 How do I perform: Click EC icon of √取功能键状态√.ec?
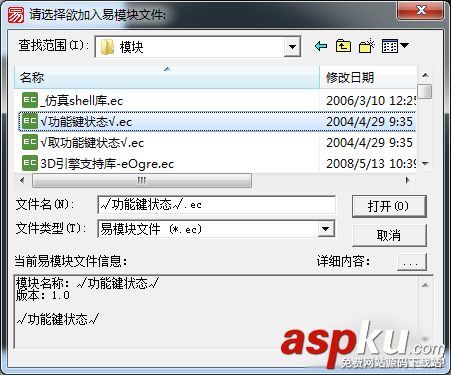(30, 142)
